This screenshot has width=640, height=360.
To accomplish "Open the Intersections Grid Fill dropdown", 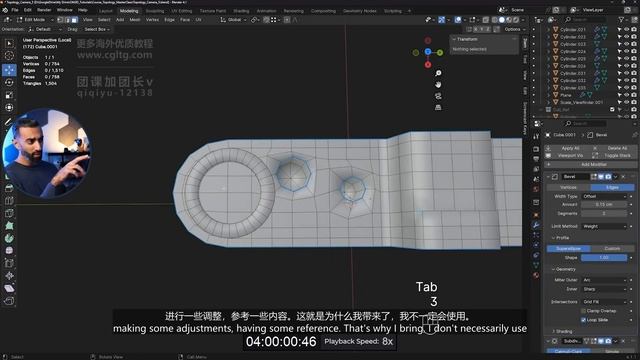I will click(x=604, y=302).
